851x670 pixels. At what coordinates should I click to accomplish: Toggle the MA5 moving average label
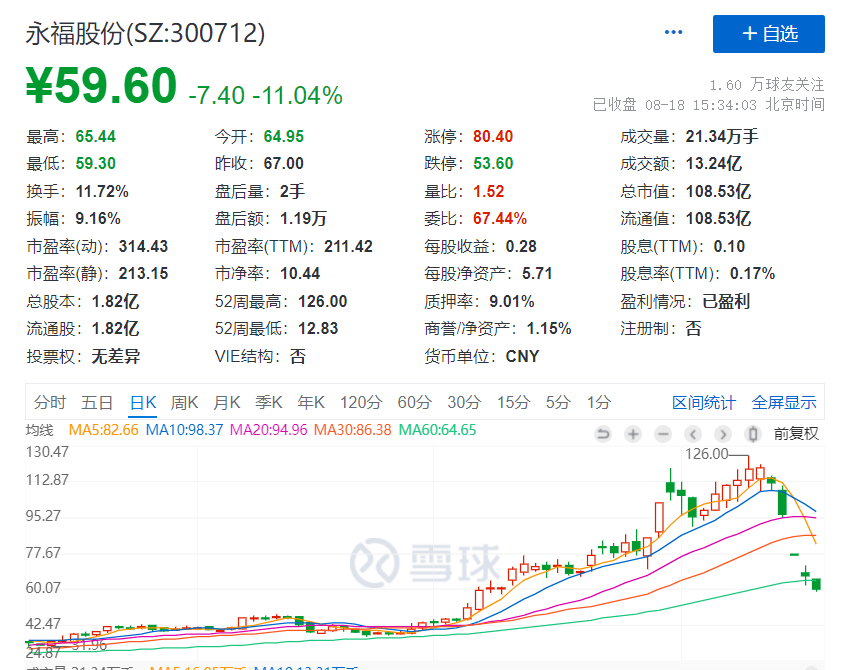(x=103, y=431)
